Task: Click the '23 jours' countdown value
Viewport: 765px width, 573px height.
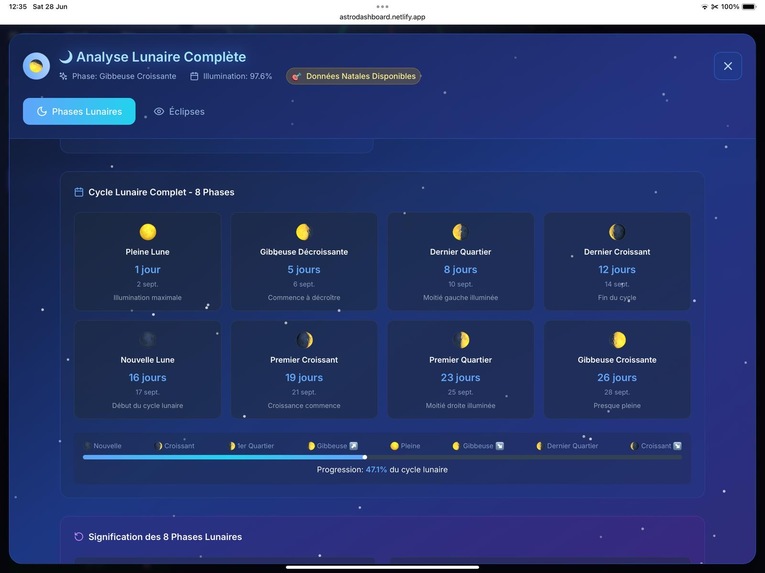Action: [461, 377]
